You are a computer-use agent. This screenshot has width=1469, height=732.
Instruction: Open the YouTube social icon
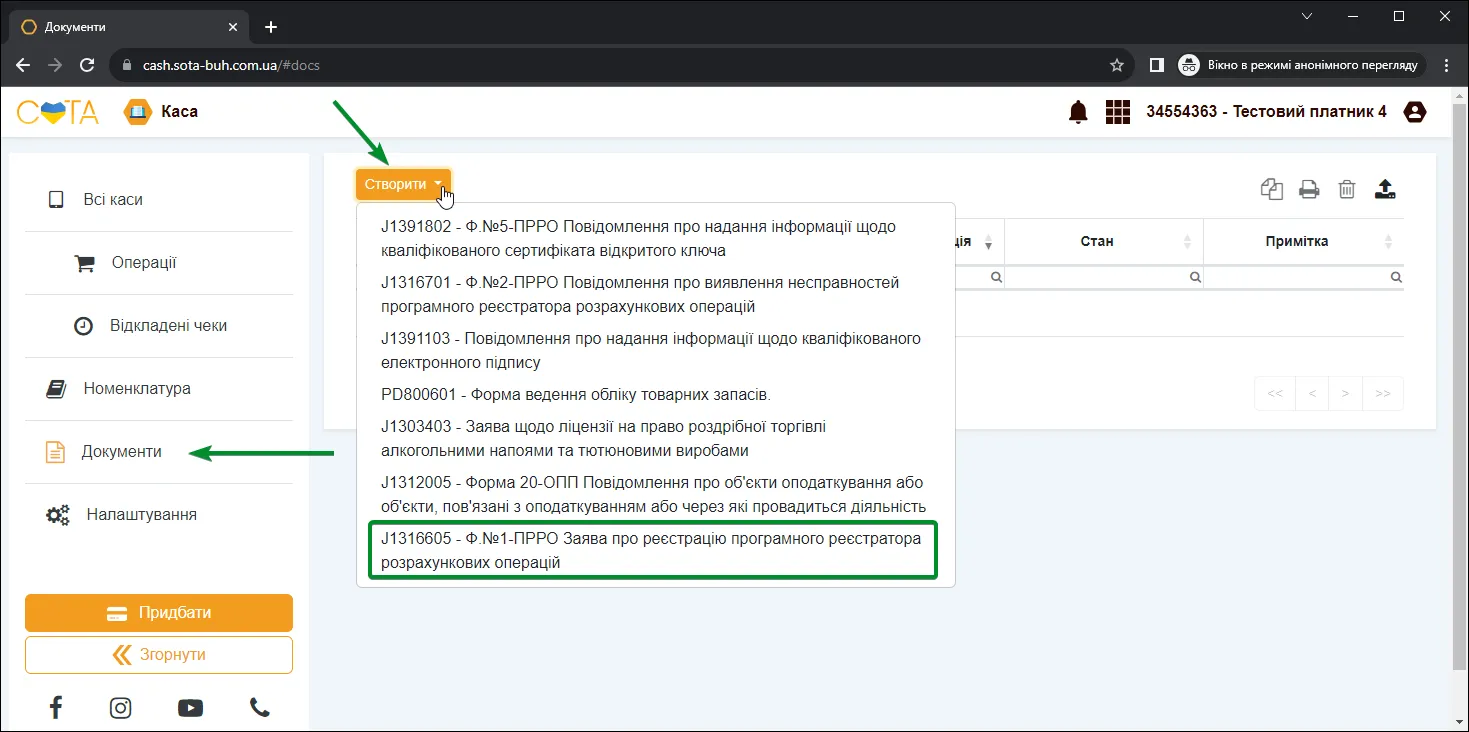click(190, 708)
